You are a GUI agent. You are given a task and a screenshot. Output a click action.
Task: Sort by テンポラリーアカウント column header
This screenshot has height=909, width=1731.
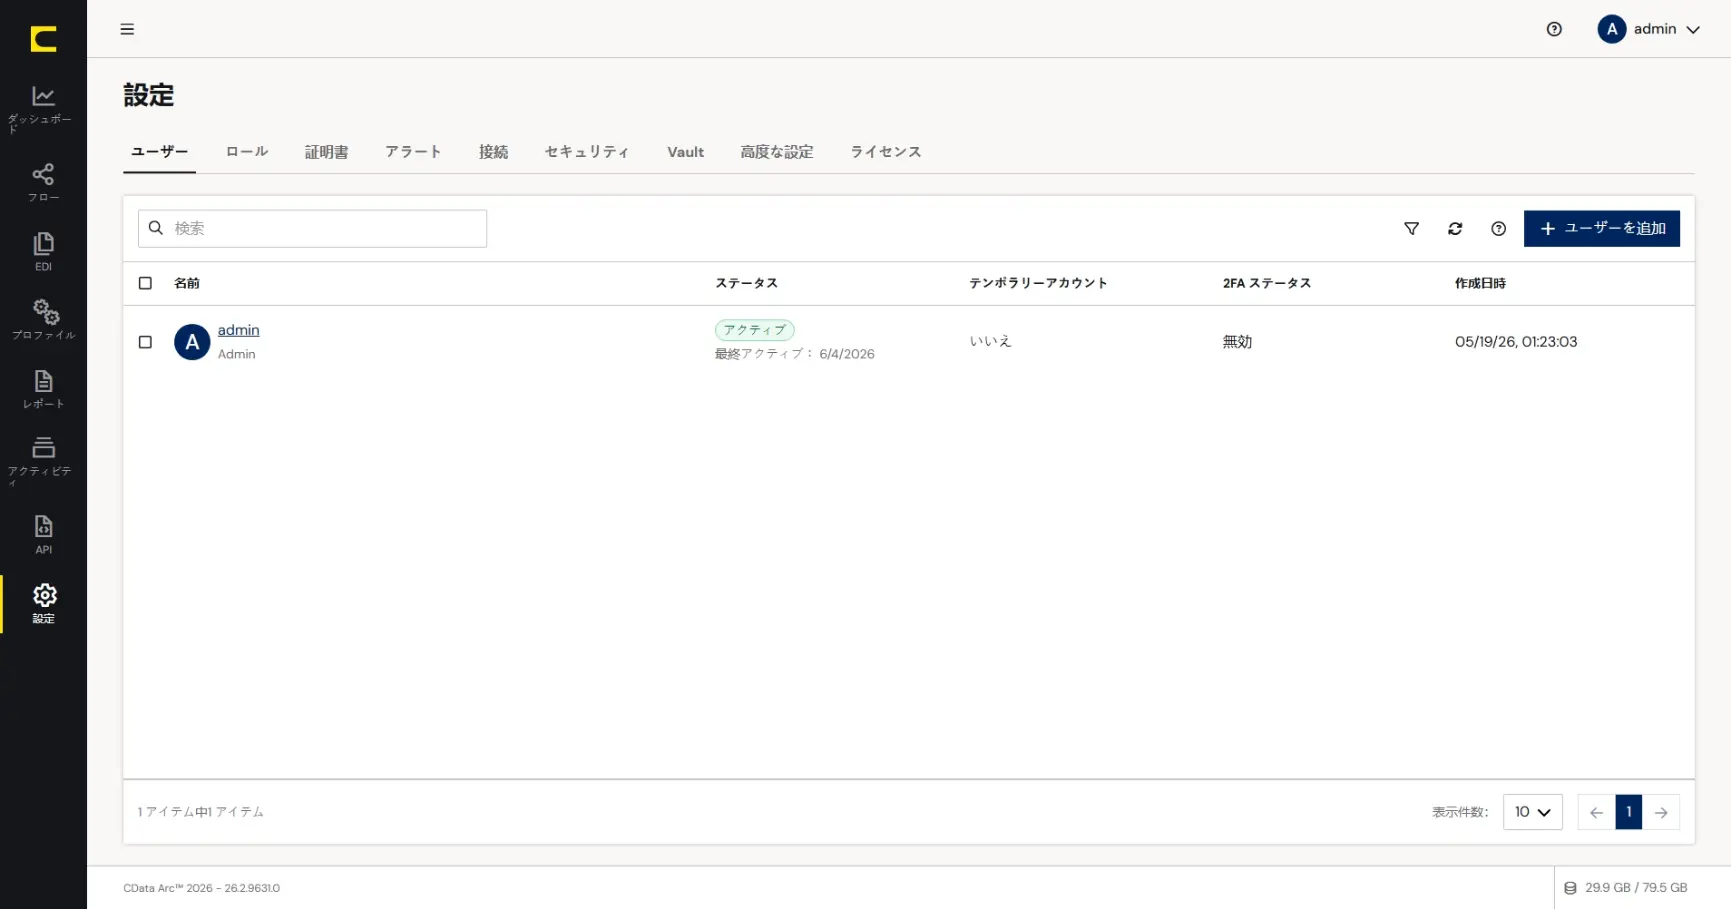click(x=1038, y=283)
